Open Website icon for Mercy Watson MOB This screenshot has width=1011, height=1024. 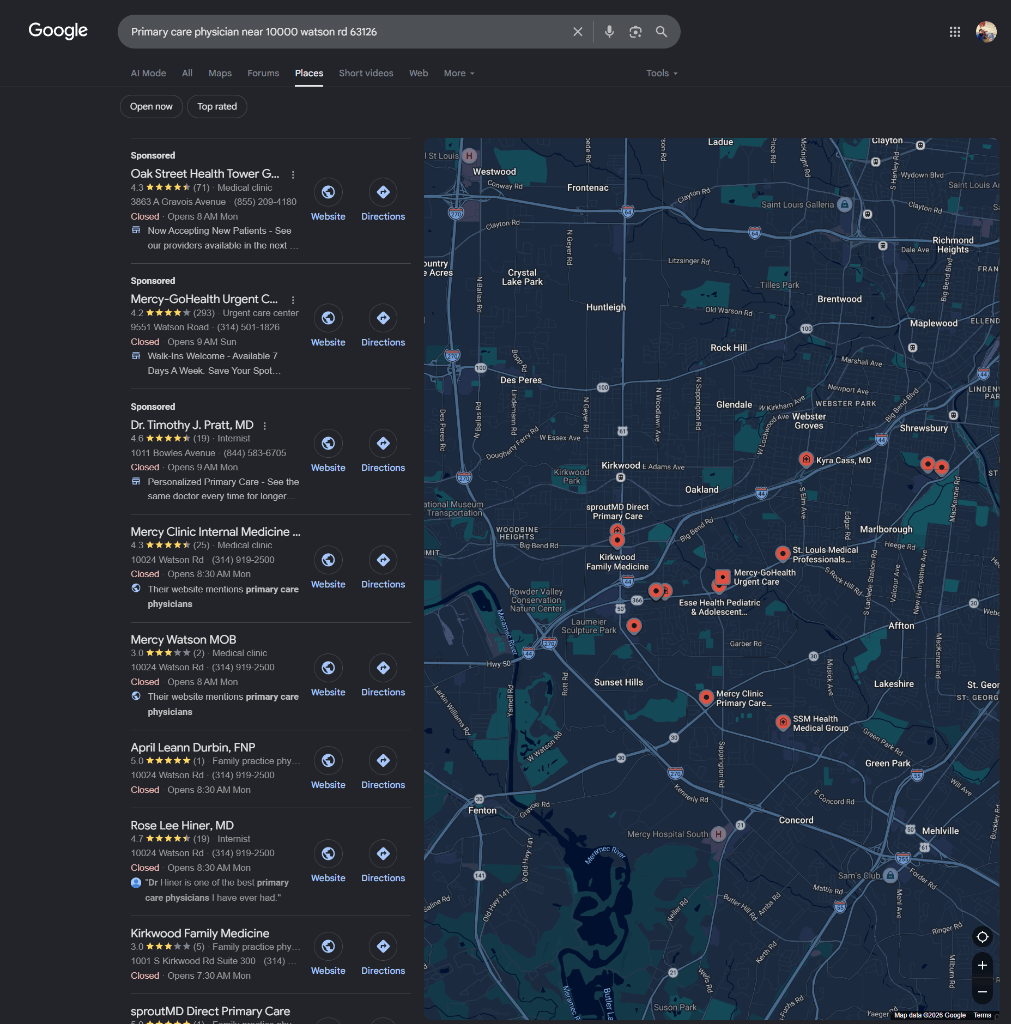[x=328, y=667]
